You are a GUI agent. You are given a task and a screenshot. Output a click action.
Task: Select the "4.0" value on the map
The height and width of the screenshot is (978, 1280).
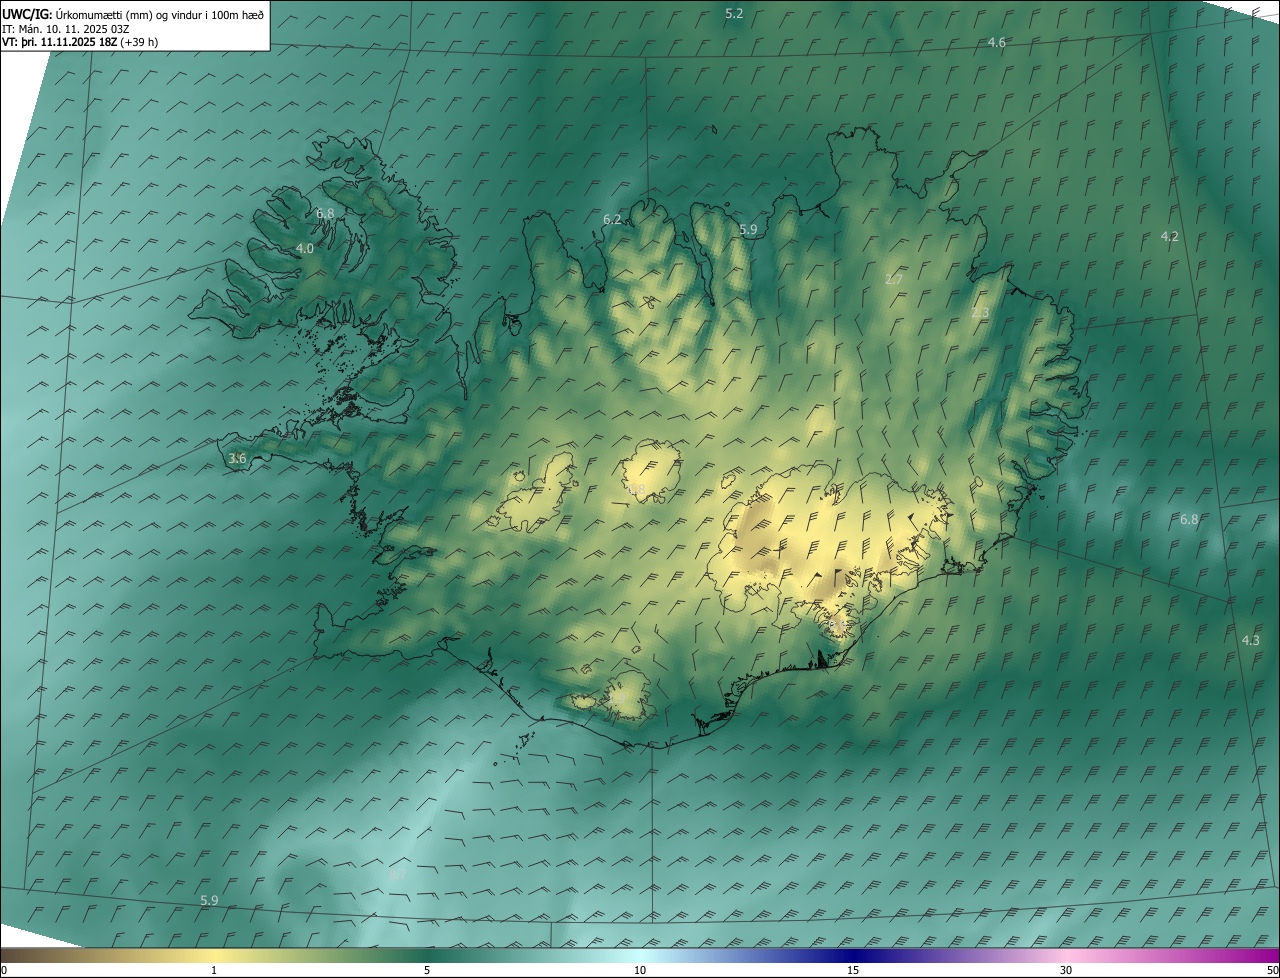point(305,248)
